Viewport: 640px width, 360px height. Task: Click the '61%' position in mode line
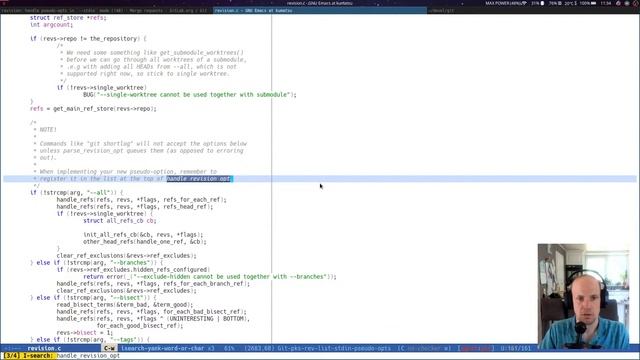click(229, 348)
